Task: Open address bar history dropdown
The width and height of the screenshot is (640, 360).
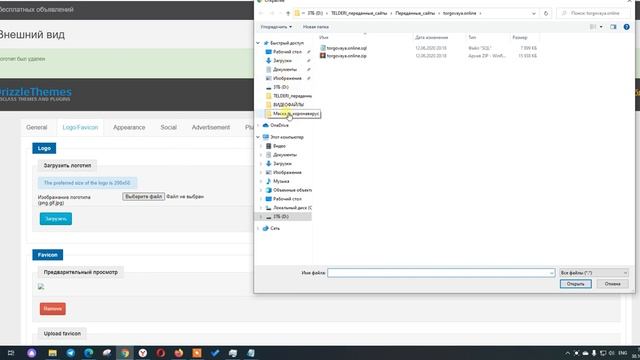Action: pyautogui.click(x=534, y=13)
